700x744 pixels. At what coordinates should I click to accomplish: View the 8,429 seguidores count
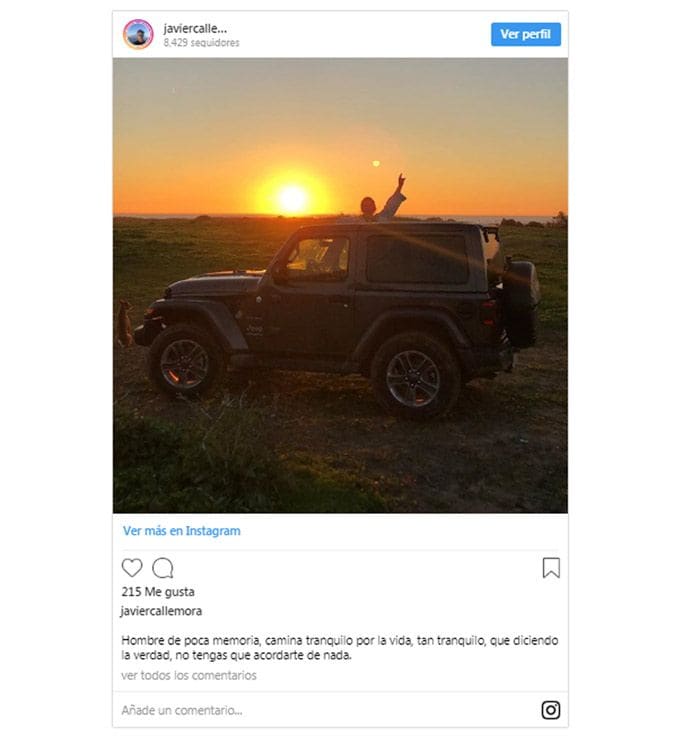201,43
